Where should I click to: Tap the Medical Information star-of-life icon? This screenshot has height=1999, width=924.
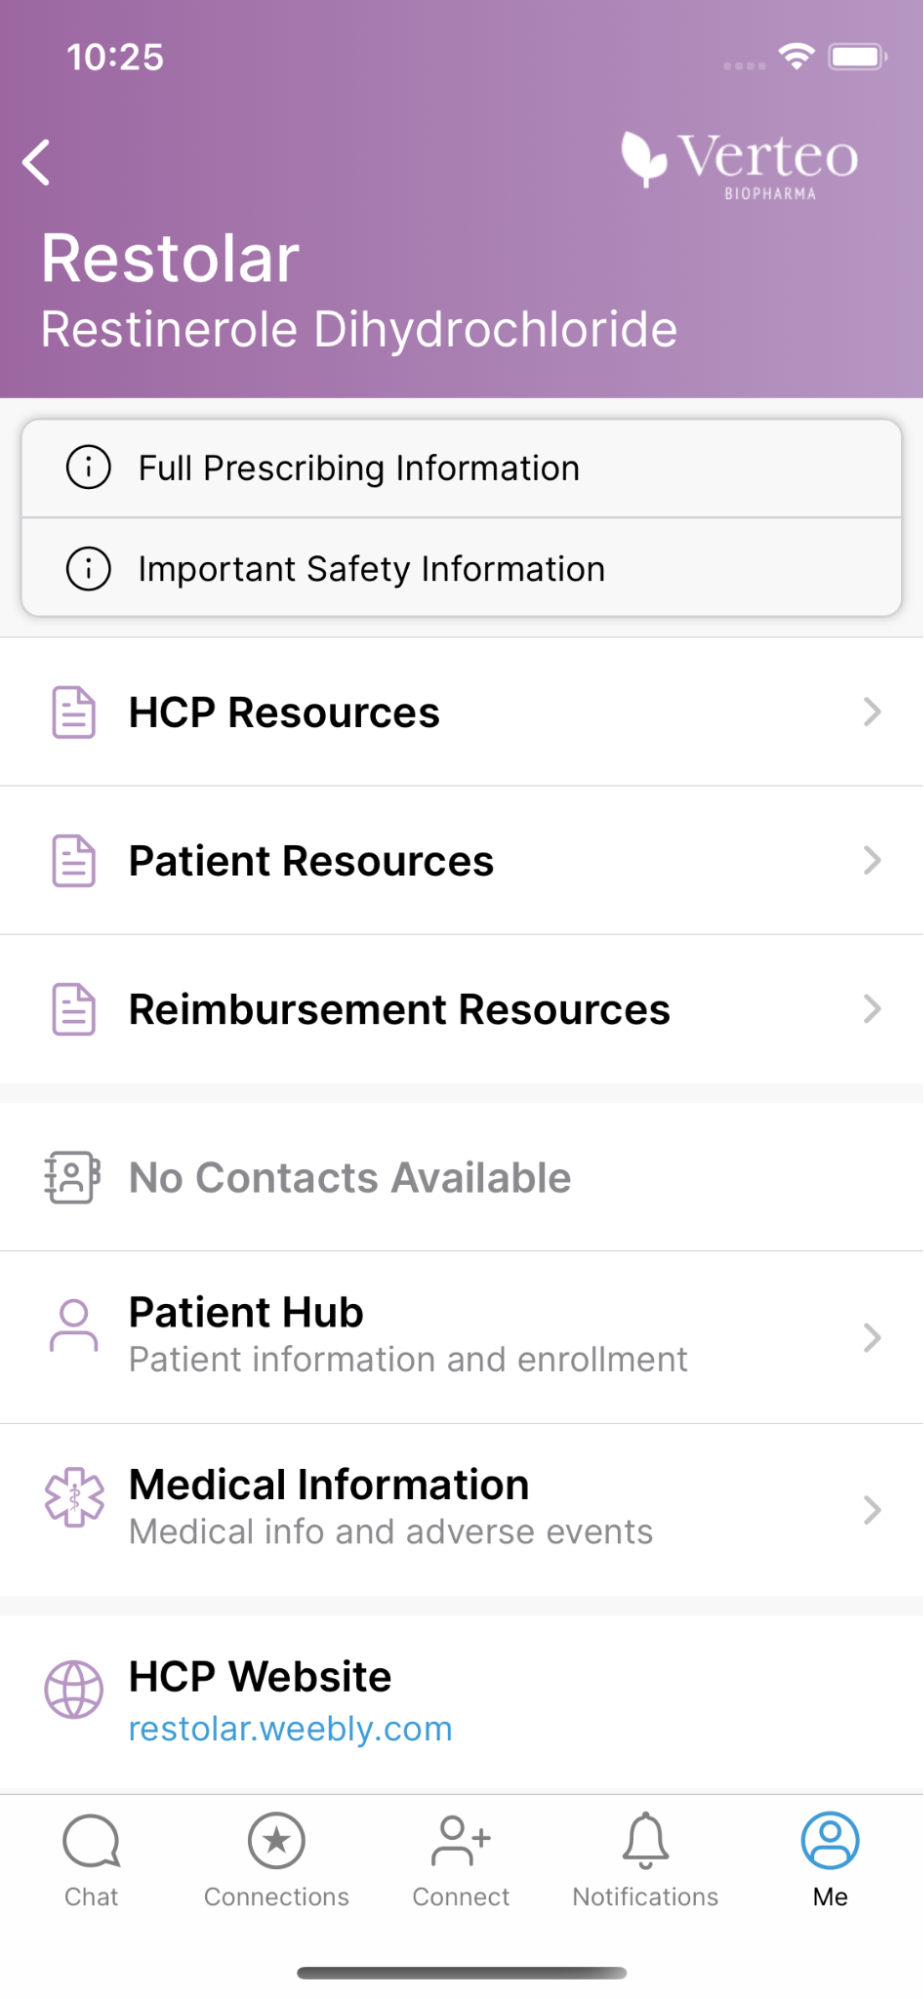pyautogui.click(x=74, y=1496)
